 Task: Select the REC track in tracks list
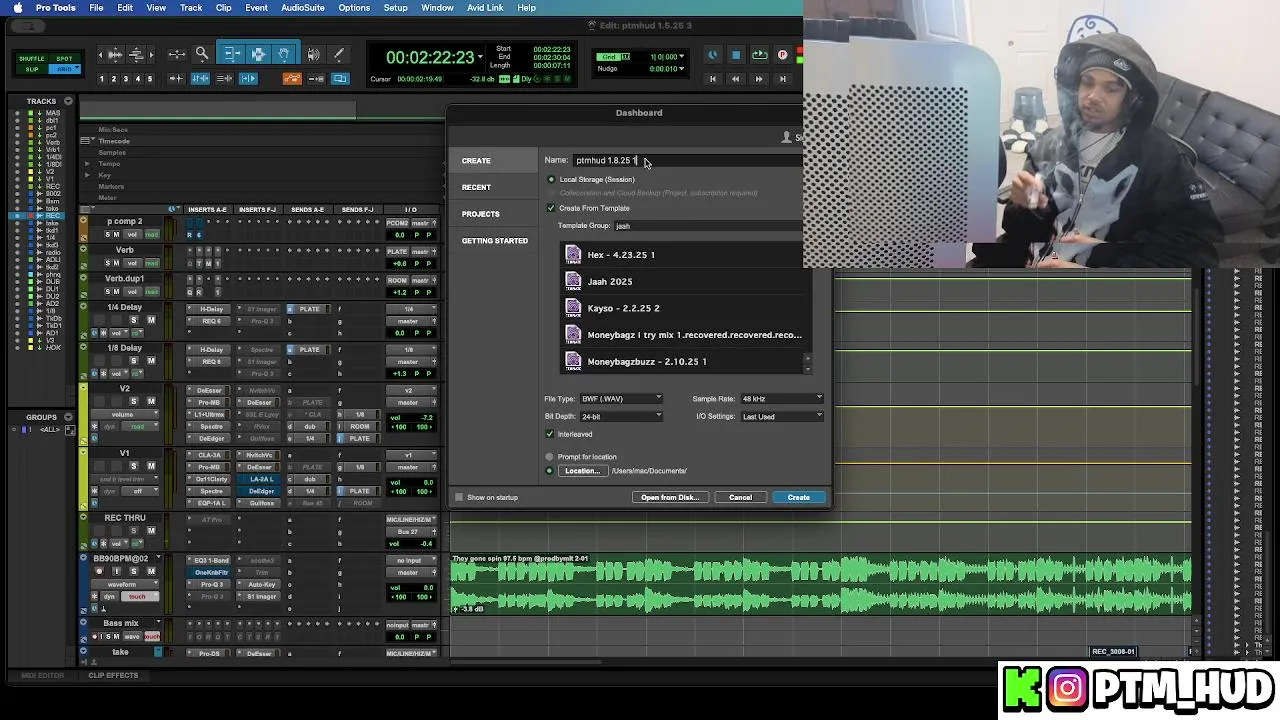tap(53, 216)
